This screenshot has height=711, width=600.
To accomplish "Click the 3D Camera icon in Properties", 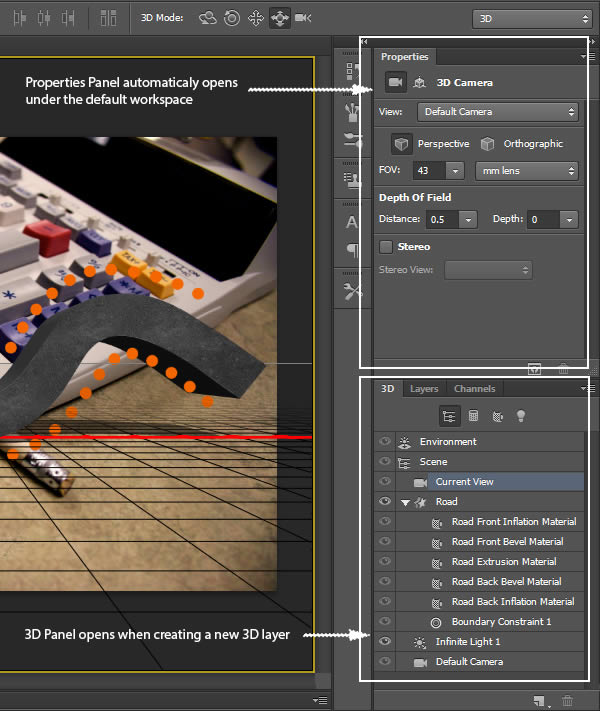I will (395, 83).
